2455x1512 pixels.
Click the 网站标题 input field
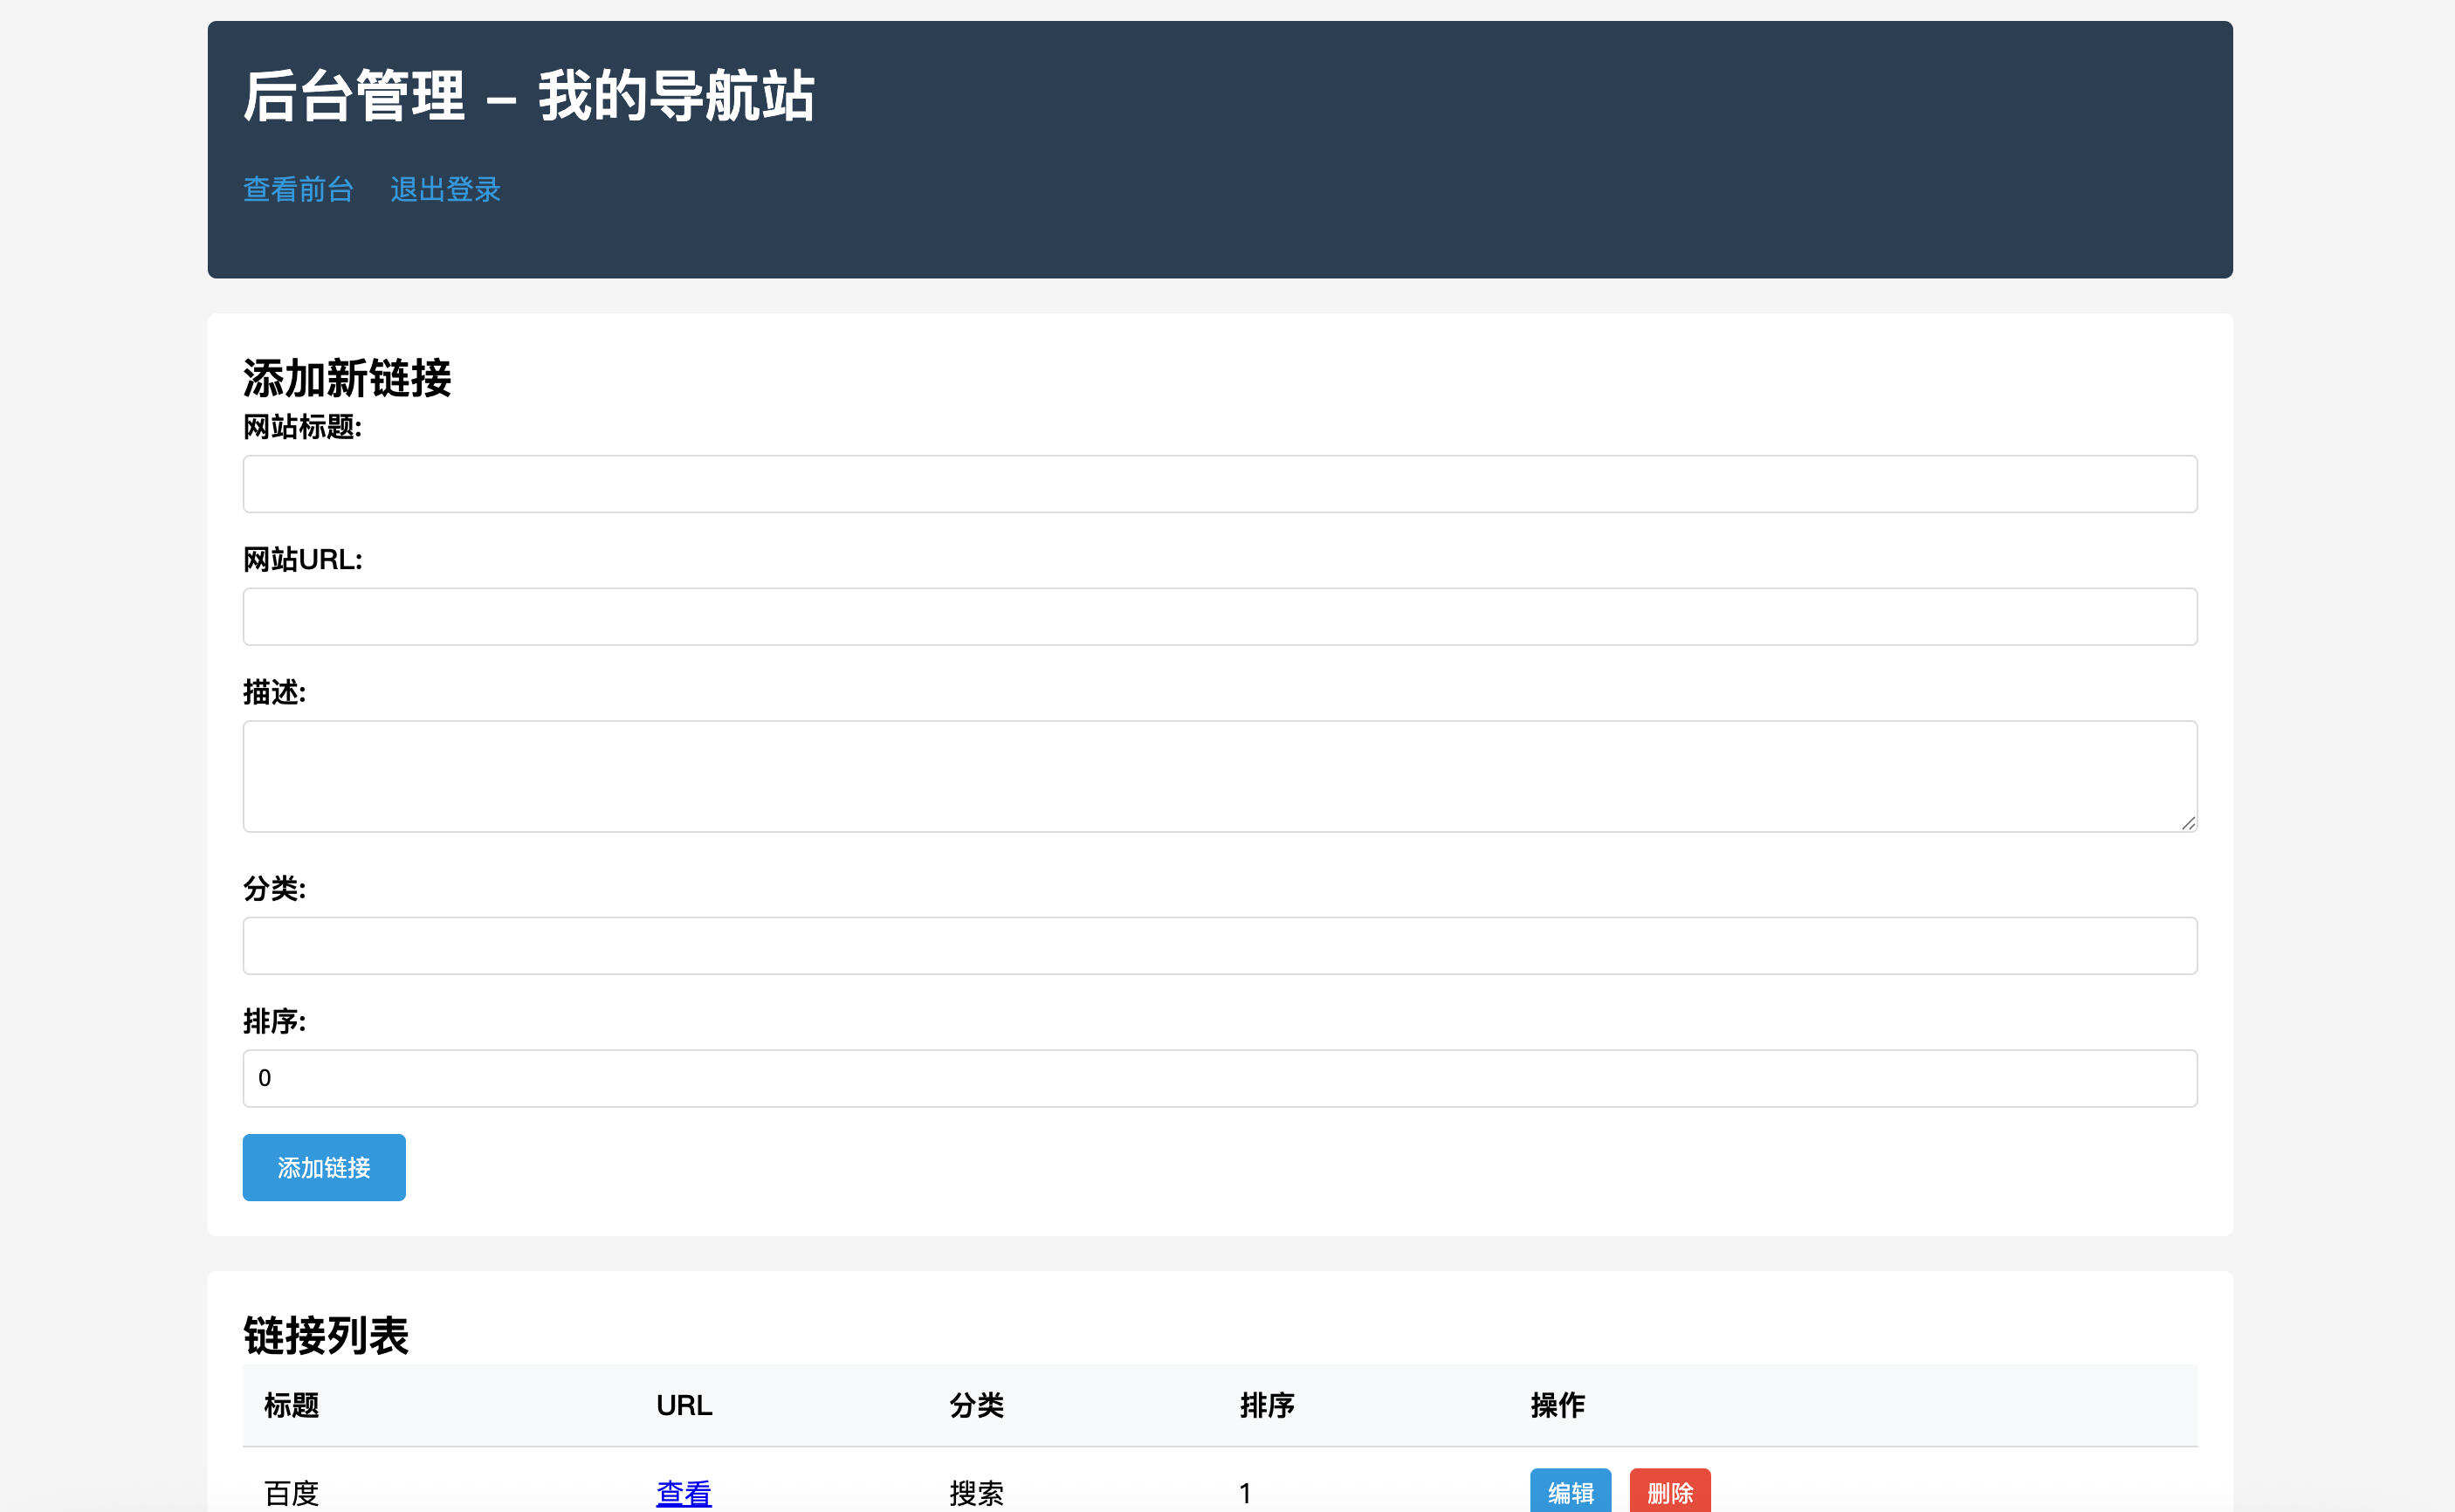pos(1218,483)
